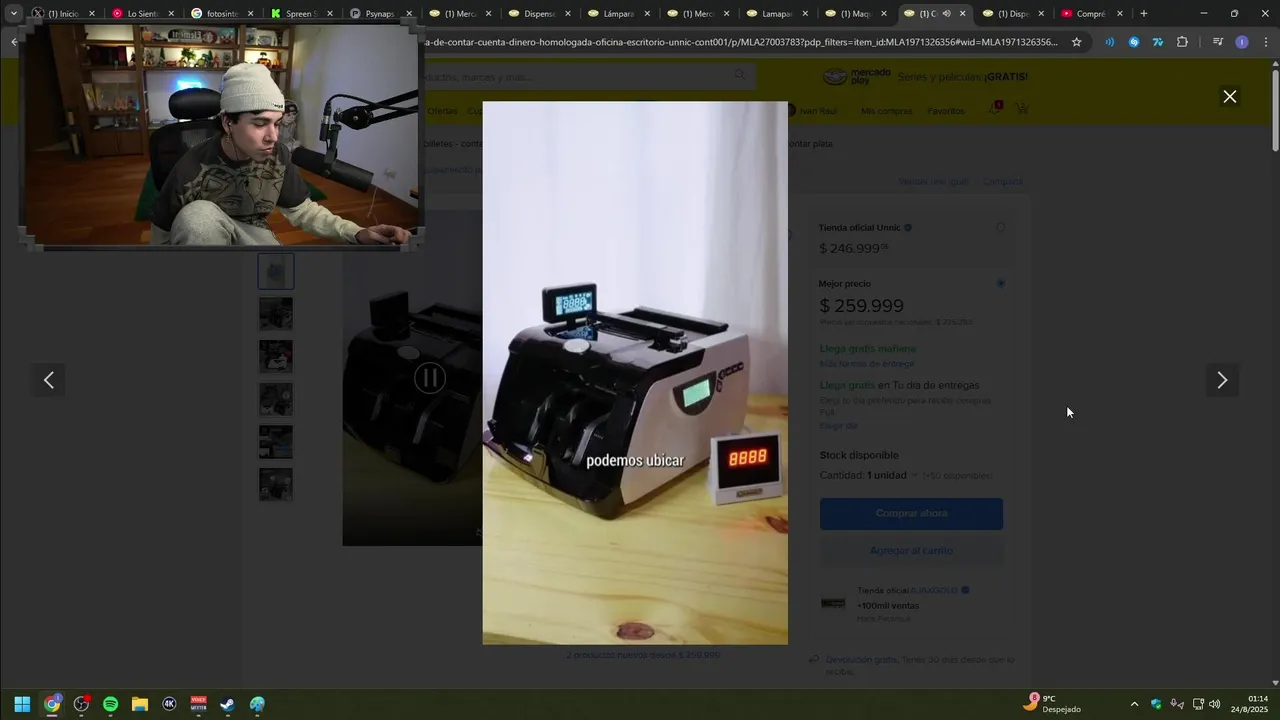The image size is (1280, 720).
Task: Click the "Devolución gratis" link
Action: (x=861, y=660)
